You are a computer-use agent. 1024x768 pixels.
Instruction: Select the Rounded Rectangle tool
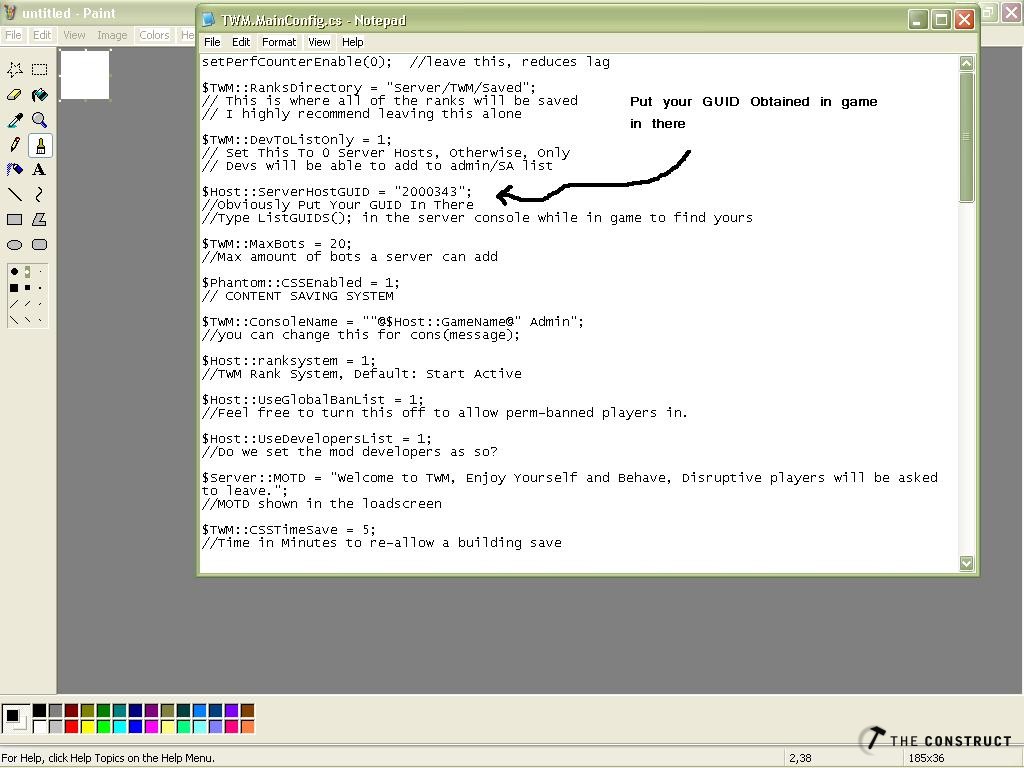tap(39, 245)
